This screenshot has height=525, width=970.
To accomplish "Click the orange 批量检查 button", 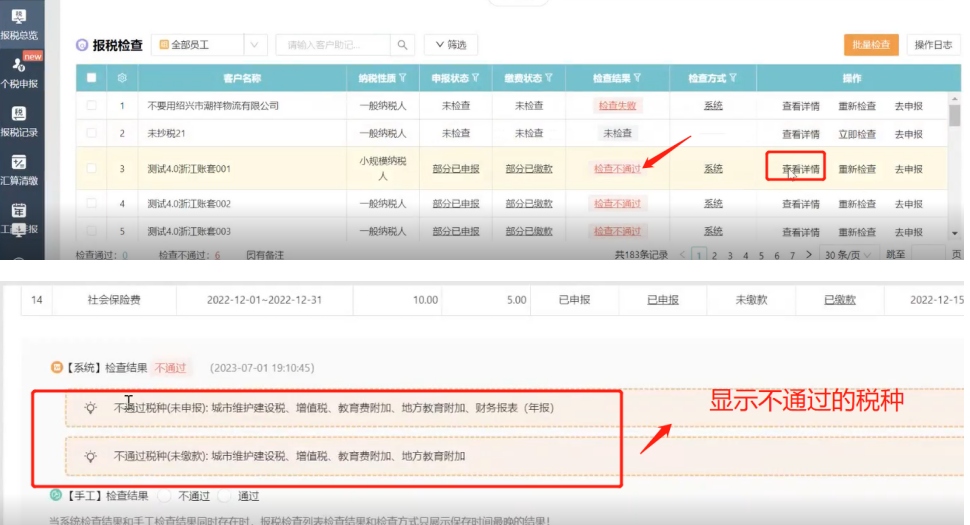I will click(871, 45).
